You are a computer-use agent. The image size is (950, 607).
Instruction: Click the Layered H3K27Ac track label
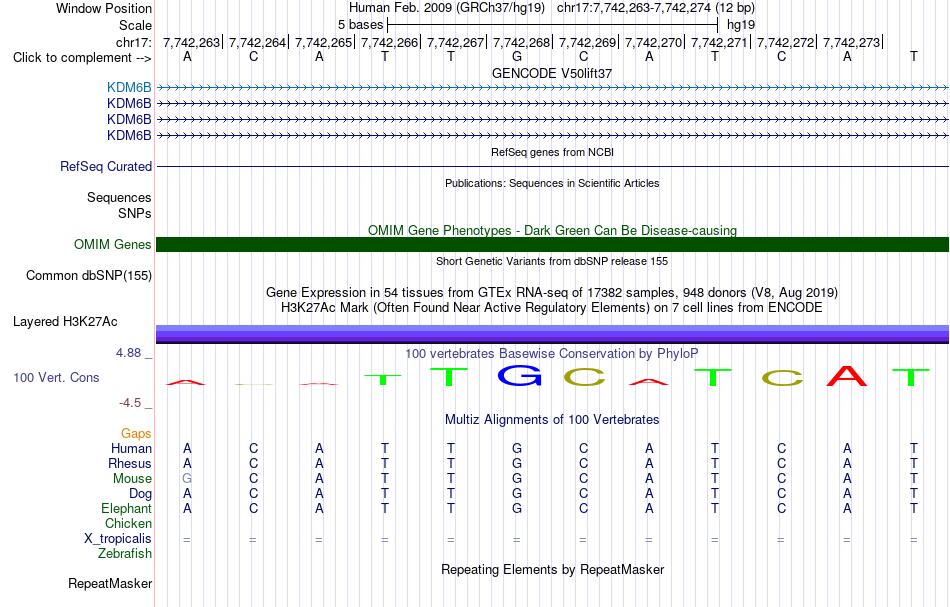(x=65, y=322)
